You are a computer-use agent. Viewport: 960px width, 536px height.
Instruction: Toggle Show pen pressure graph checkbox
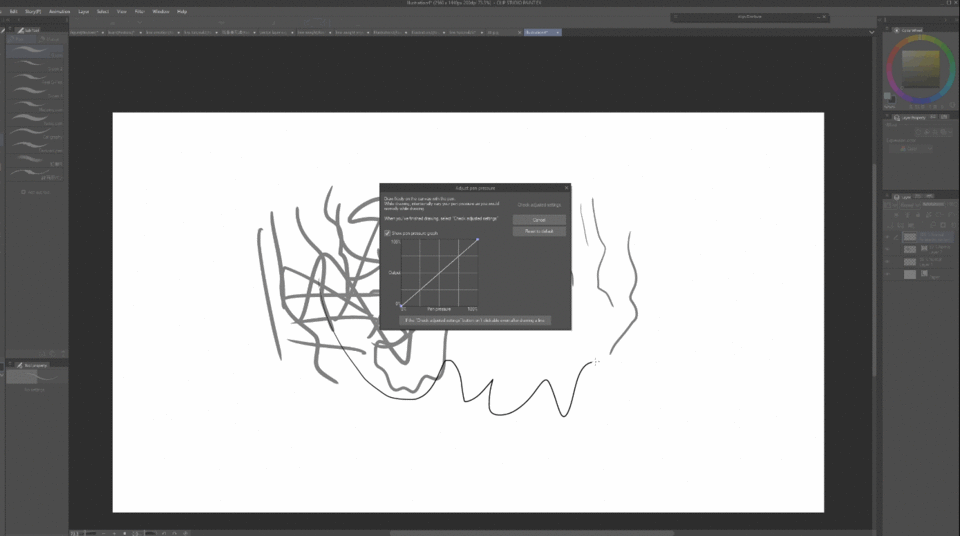click(388, 233)
